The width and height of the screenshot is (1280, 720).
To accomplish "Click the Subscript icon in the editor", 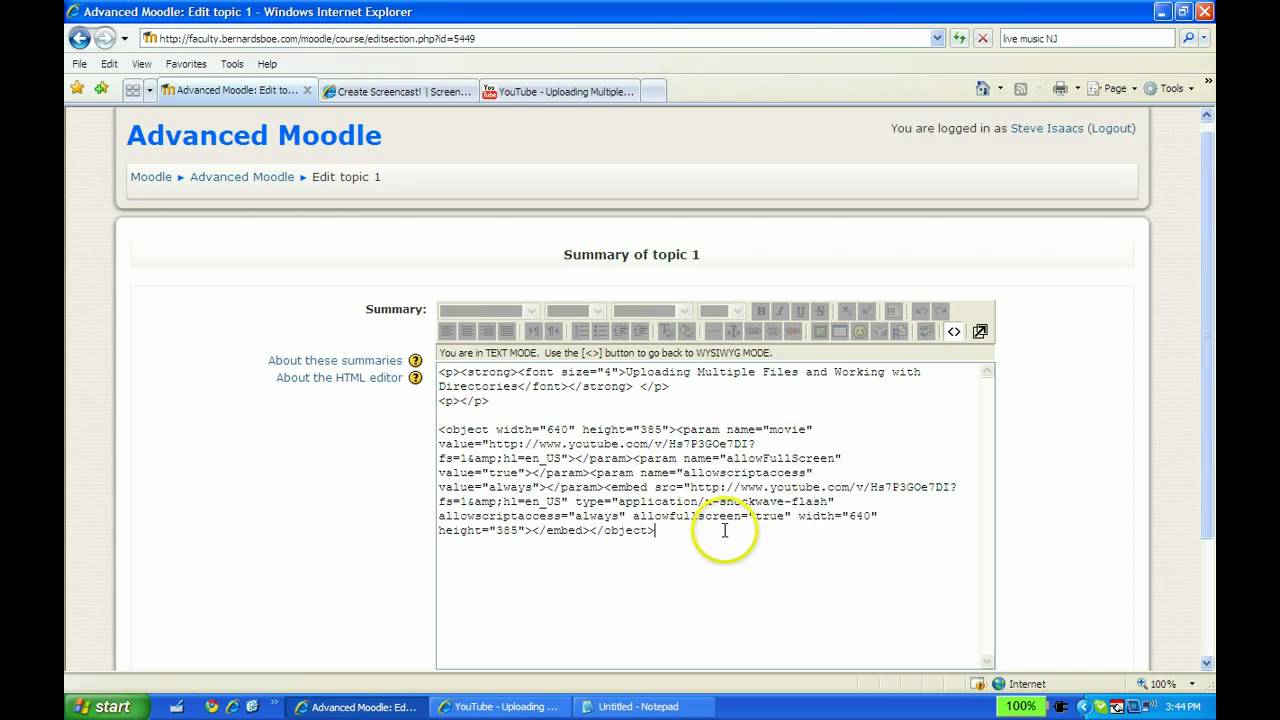I will (x=845, y=311).
